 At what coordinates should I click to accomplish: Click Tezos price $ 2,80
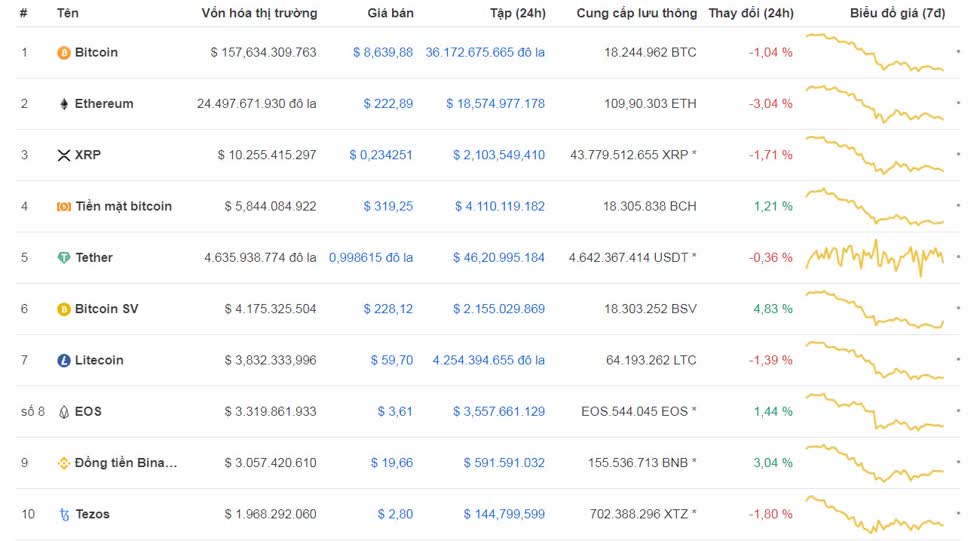(x=395, y=514)
